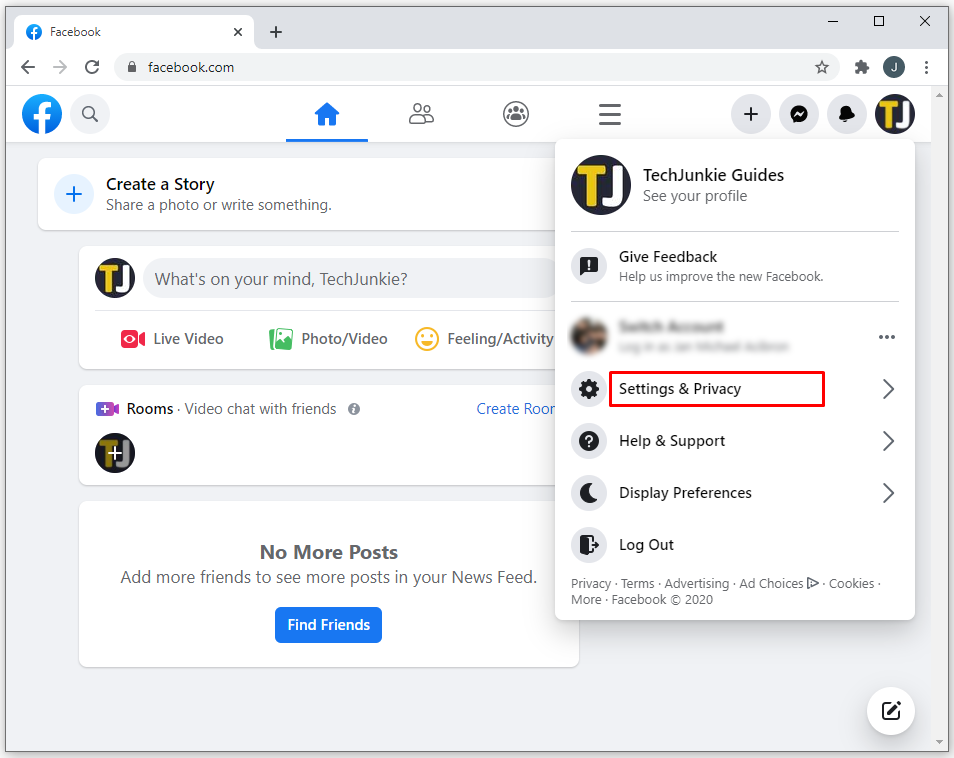The width and height of the screenshot is (954, 758).
Task: Click the Create Room link
Action: tap(515, 409)
